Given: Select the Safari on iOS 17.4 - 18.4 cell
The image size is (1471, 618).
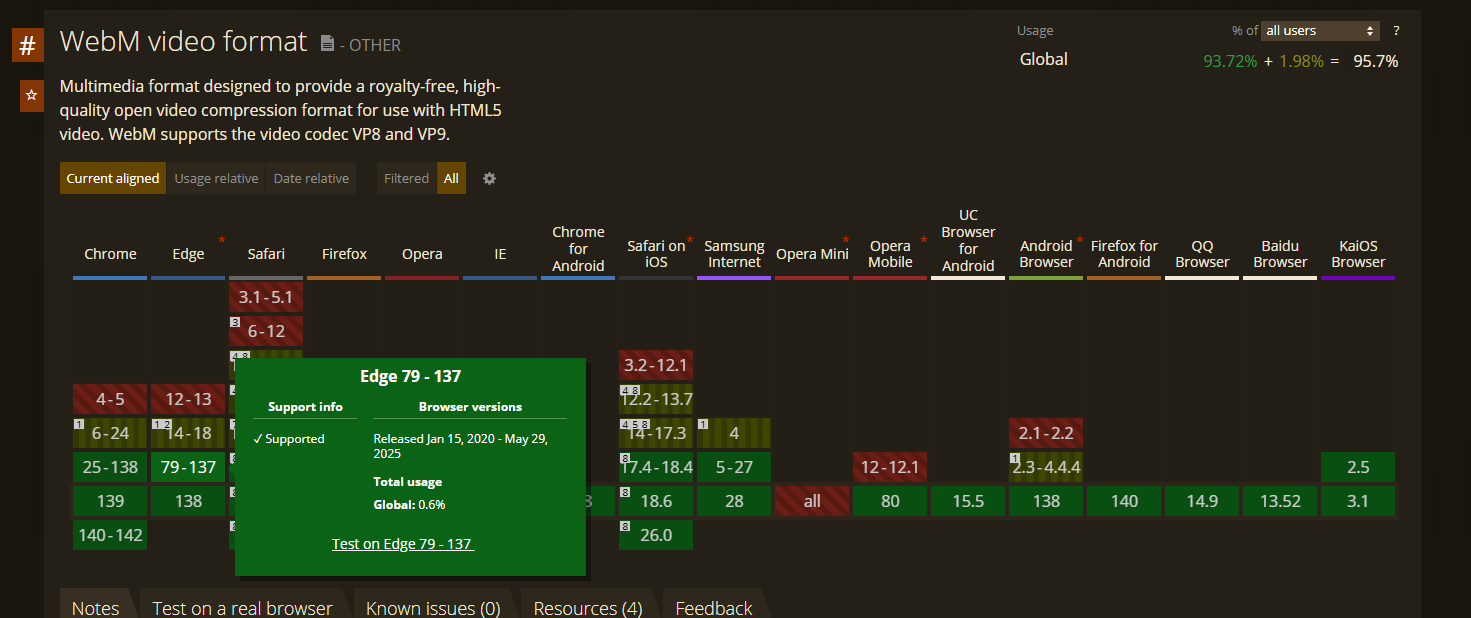Looking at the screenshot, I should [656, 467].
